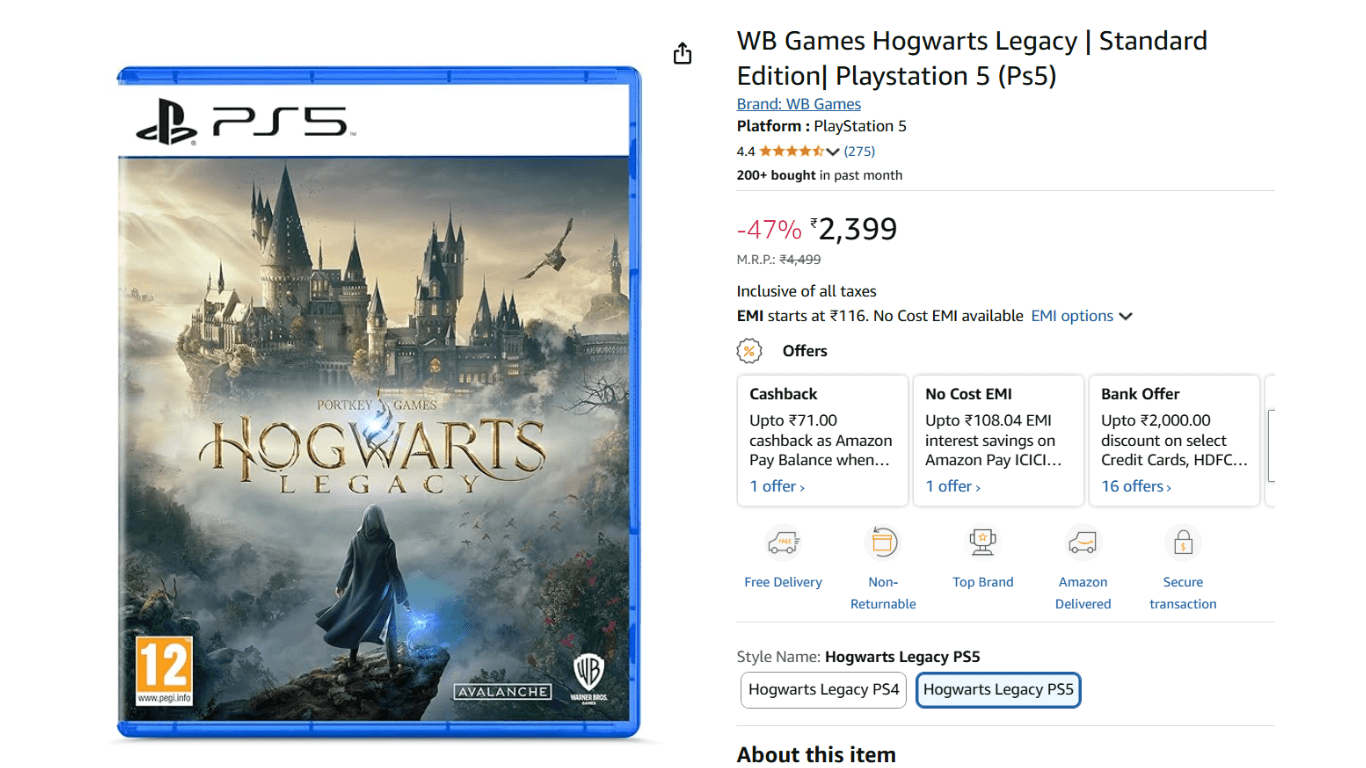The width and height of the screenshot is (1366, 768).
Task: Expand EMI options dropdown
Action: click(1082, 316)
